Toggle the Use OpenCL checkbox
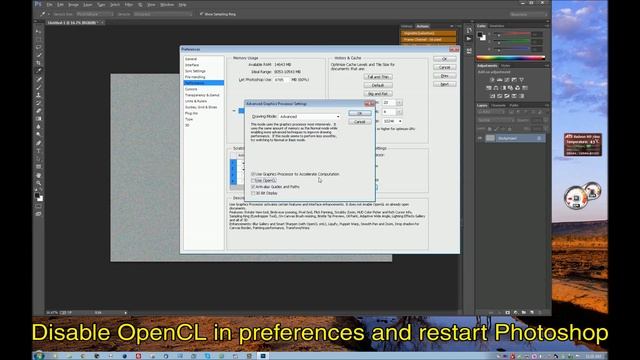The width and height of the screenshot is (640, 360). click(253, 180)
